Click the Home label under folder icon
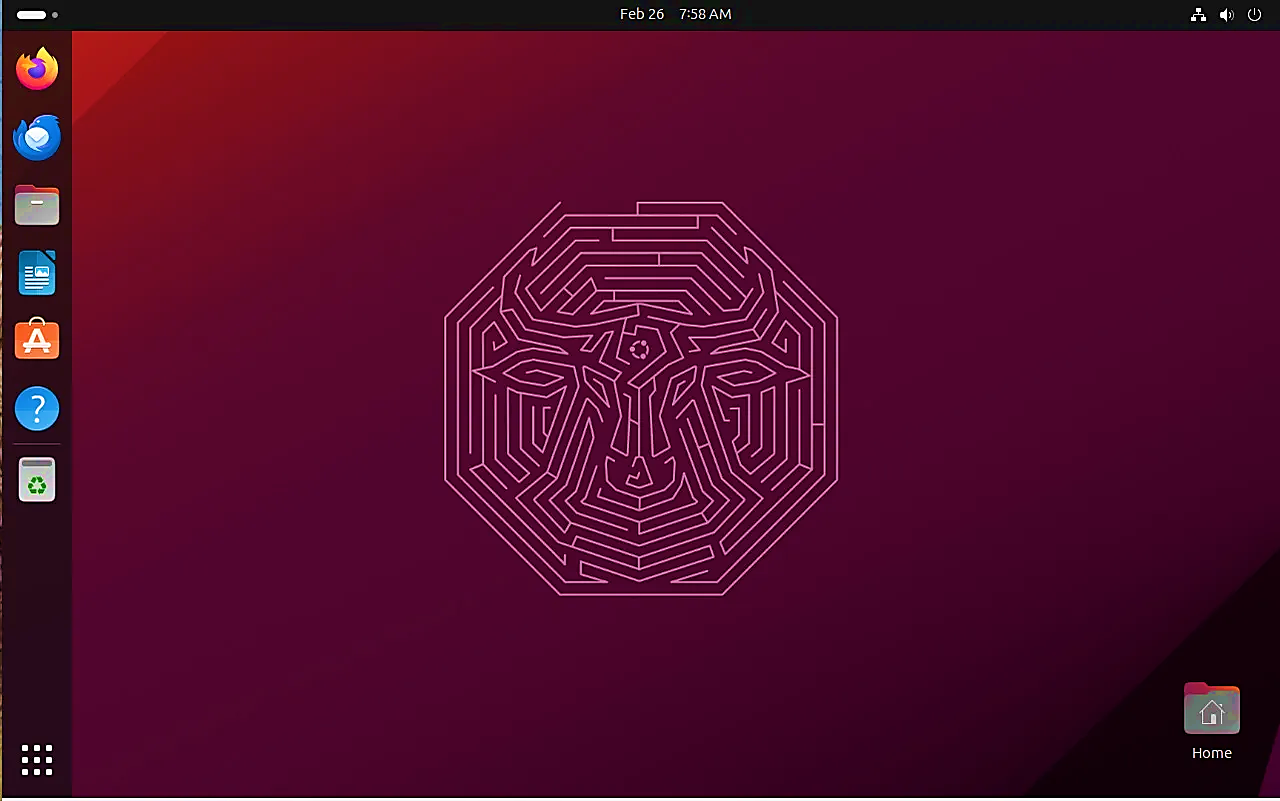 click(1211, 753)
